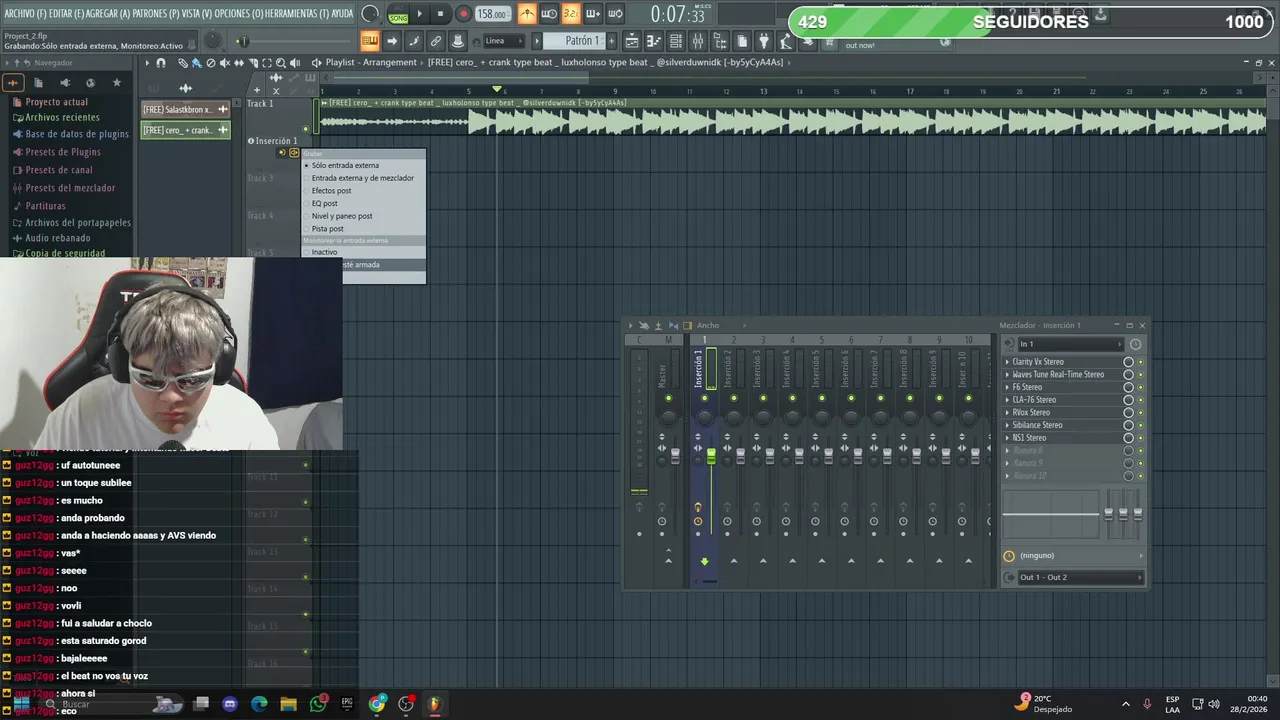
Task: Select the Zoom tool in Playlist
Action: coord(280,63)
